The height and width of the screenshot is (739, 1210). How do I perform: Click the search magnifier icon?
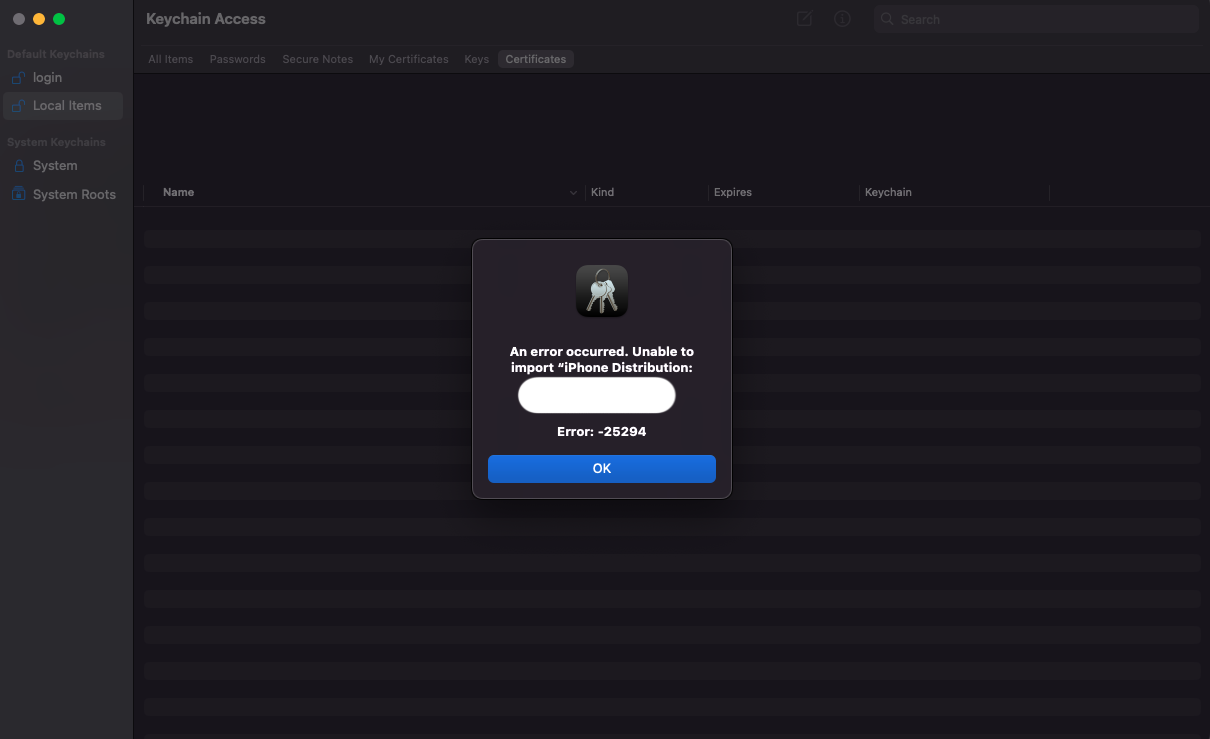(x=887, y=19)
